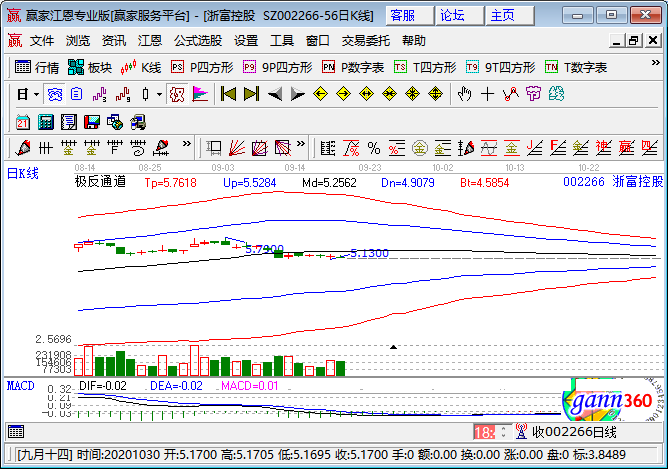This screenshot has height=469, width=668.
Task: Click the red 神 lines icon
Action: coord(603,148)
